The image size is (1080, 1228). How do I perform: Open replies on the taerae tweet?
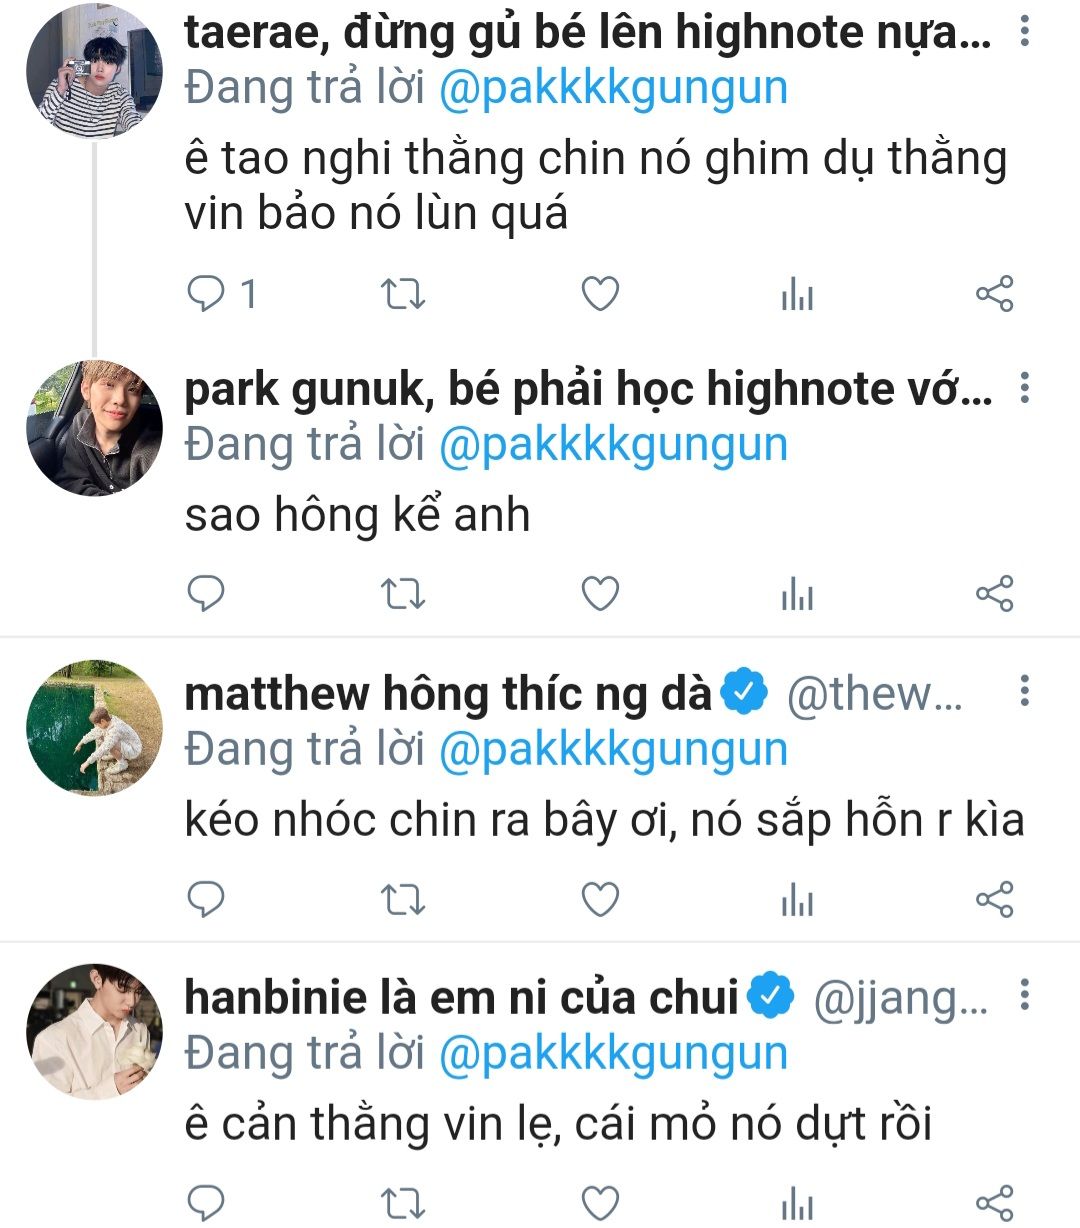pos(208,294)
